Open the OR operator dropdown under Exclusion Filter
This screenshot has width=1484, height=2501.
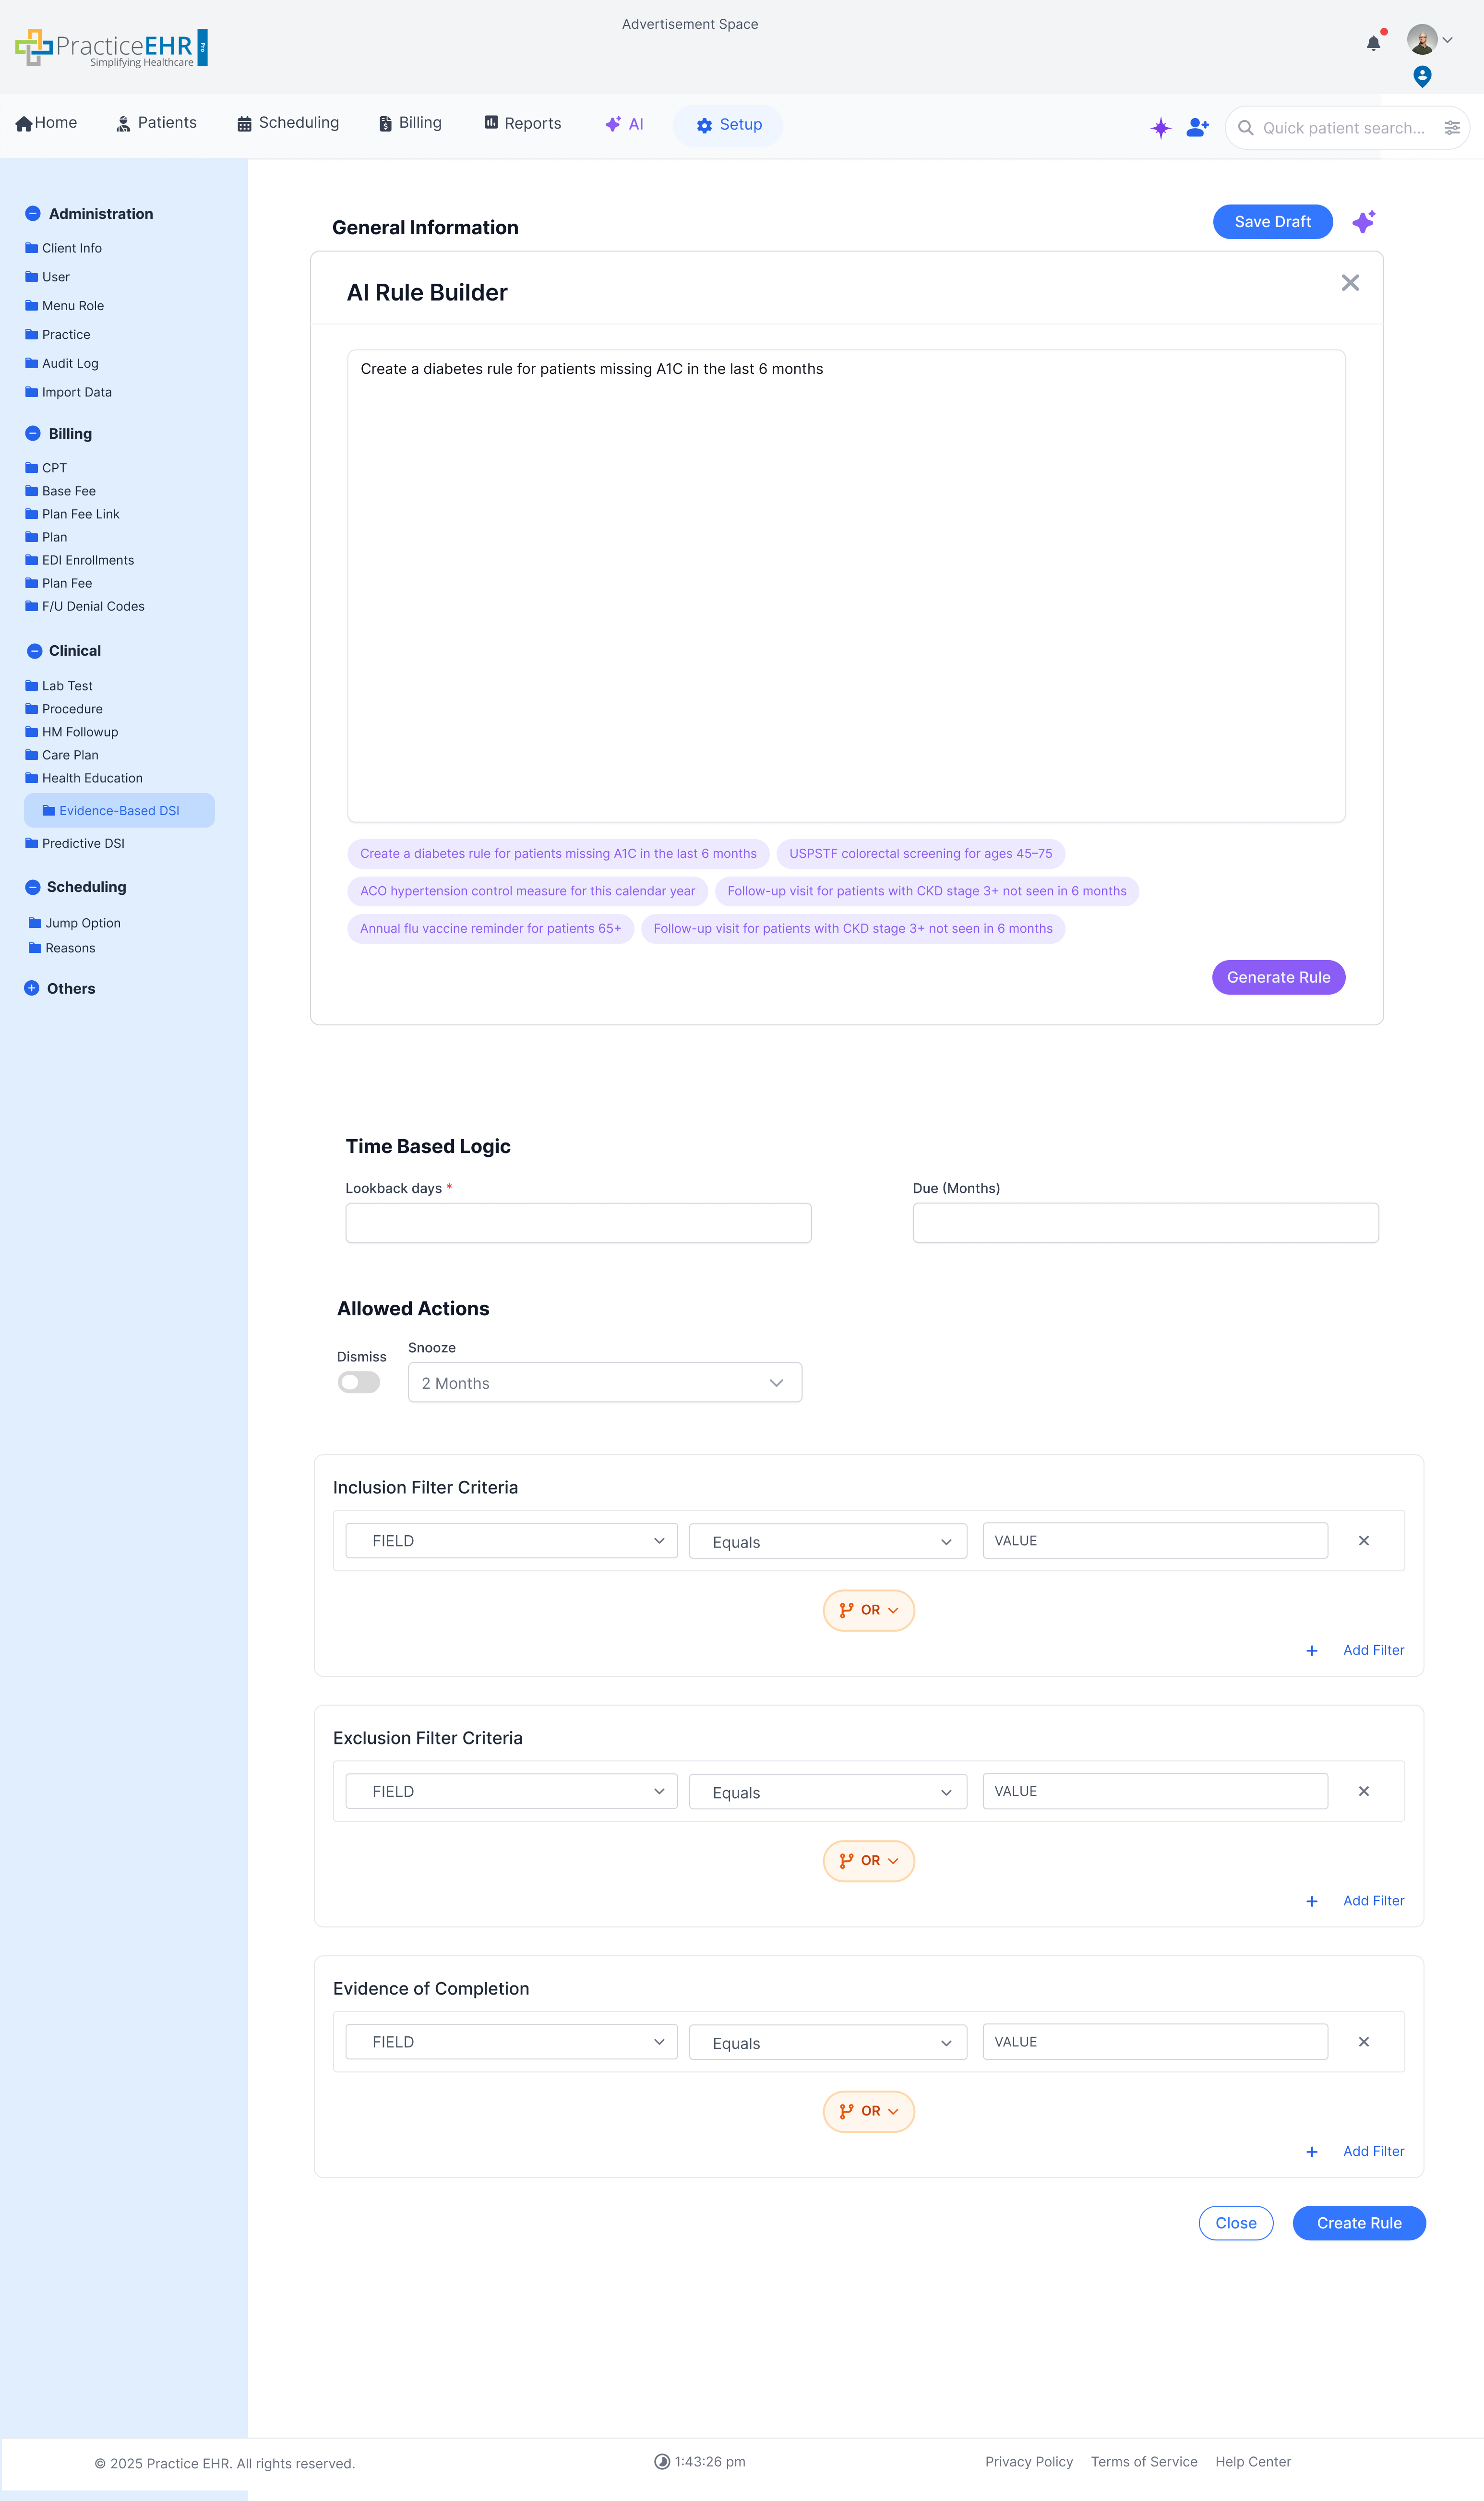[868, 1860]
